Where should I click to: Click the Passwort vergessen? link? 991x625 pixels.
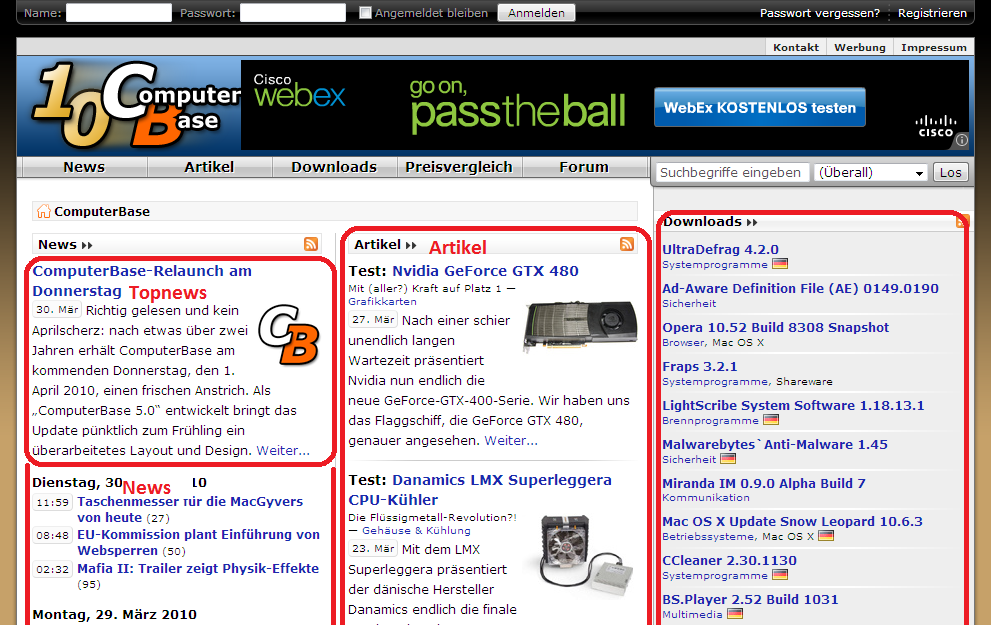click(820, 13)
